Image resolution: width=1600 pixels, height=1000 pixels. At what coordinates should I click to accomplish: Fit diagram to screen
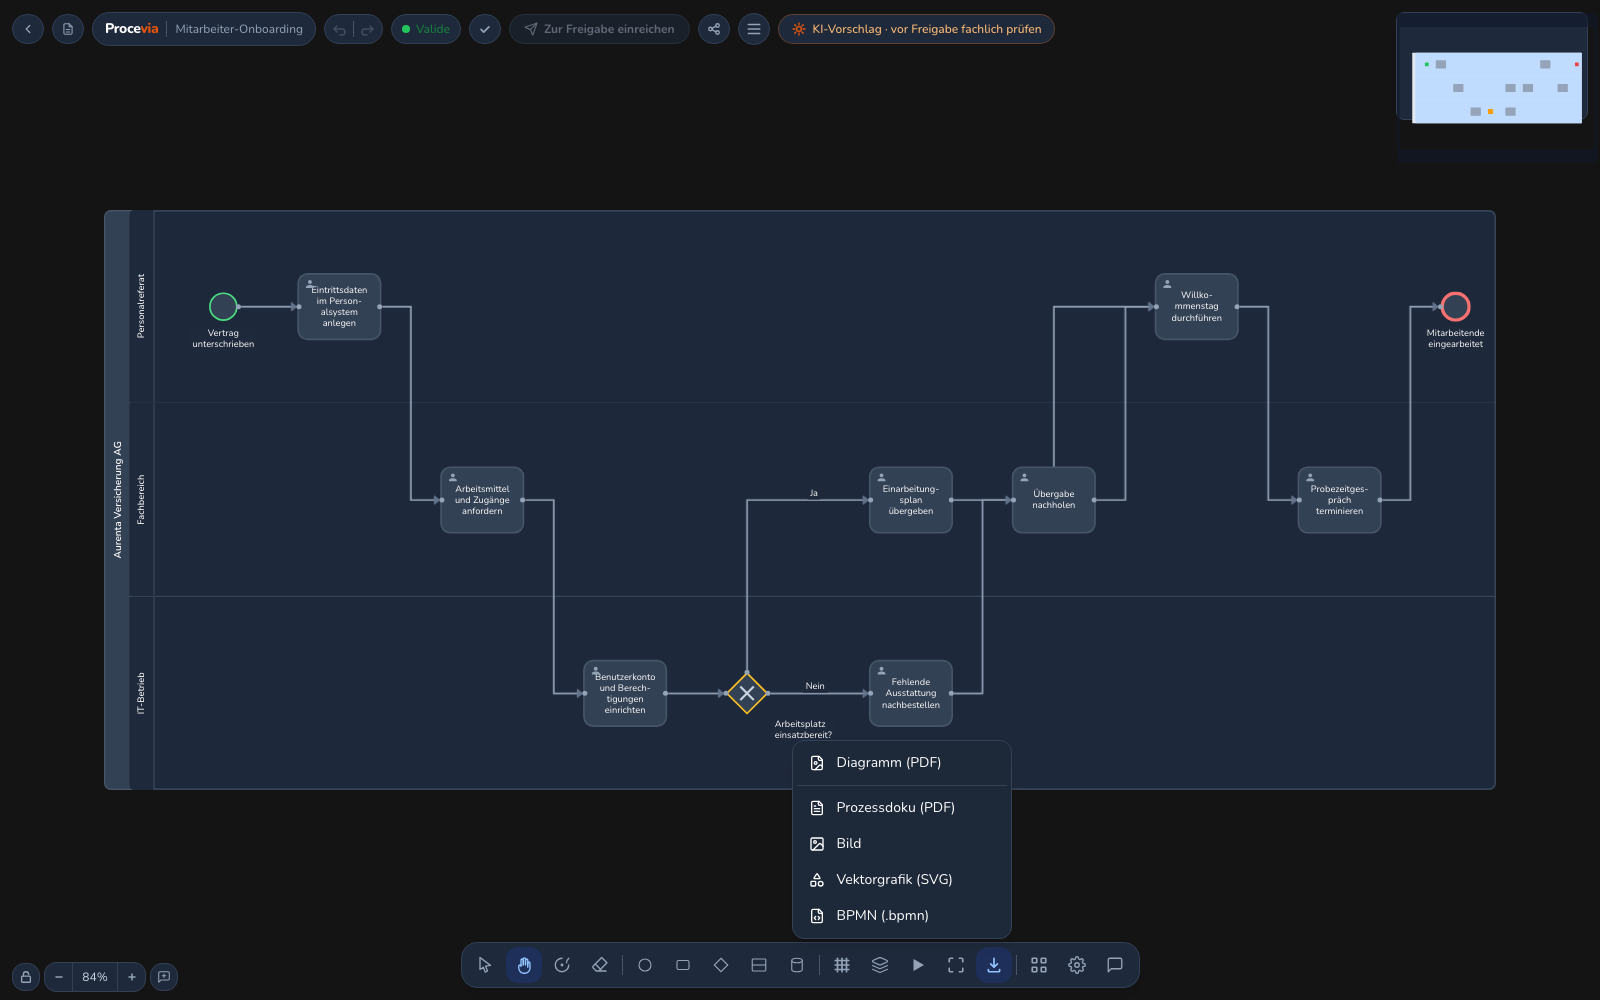pyautogui.click(x=956, y=965)
